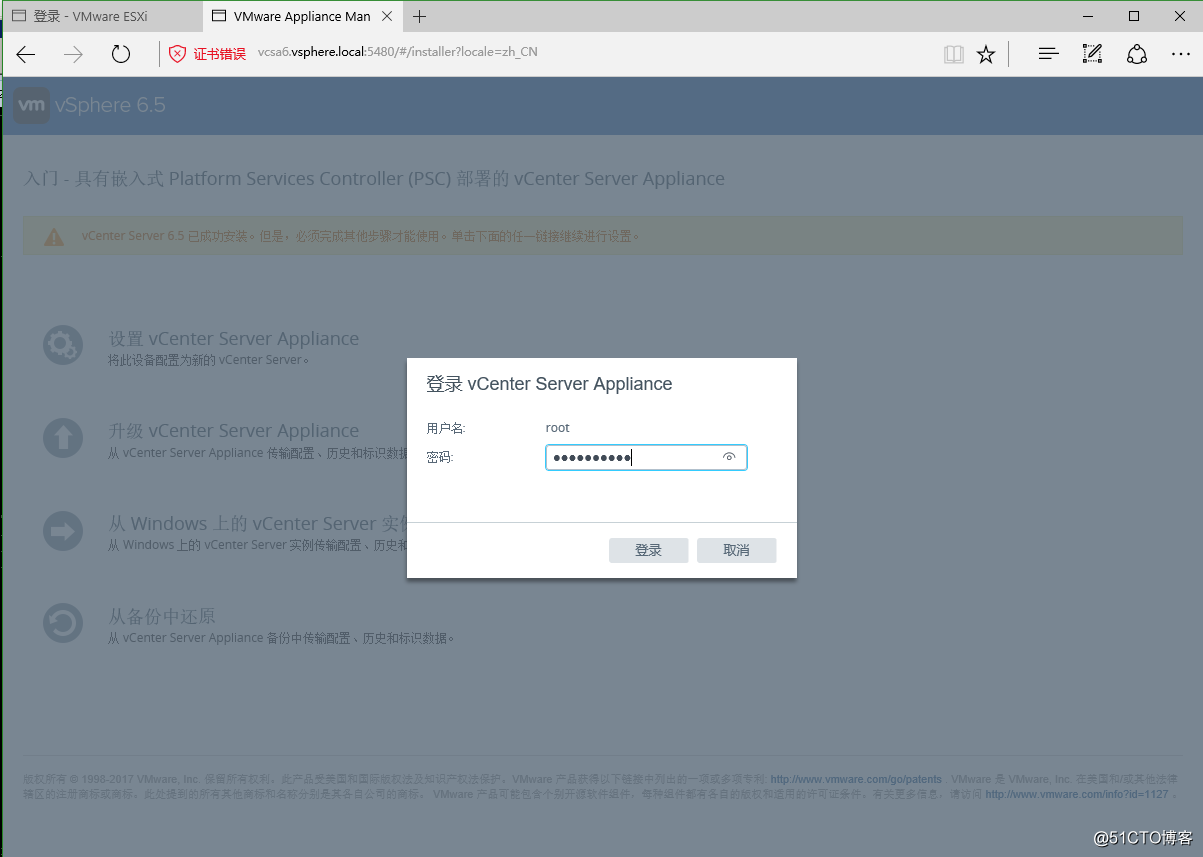Open a new browser tab with plus
The height and width of the screenshot is (857, 1203).
click(x=419, y=16)
